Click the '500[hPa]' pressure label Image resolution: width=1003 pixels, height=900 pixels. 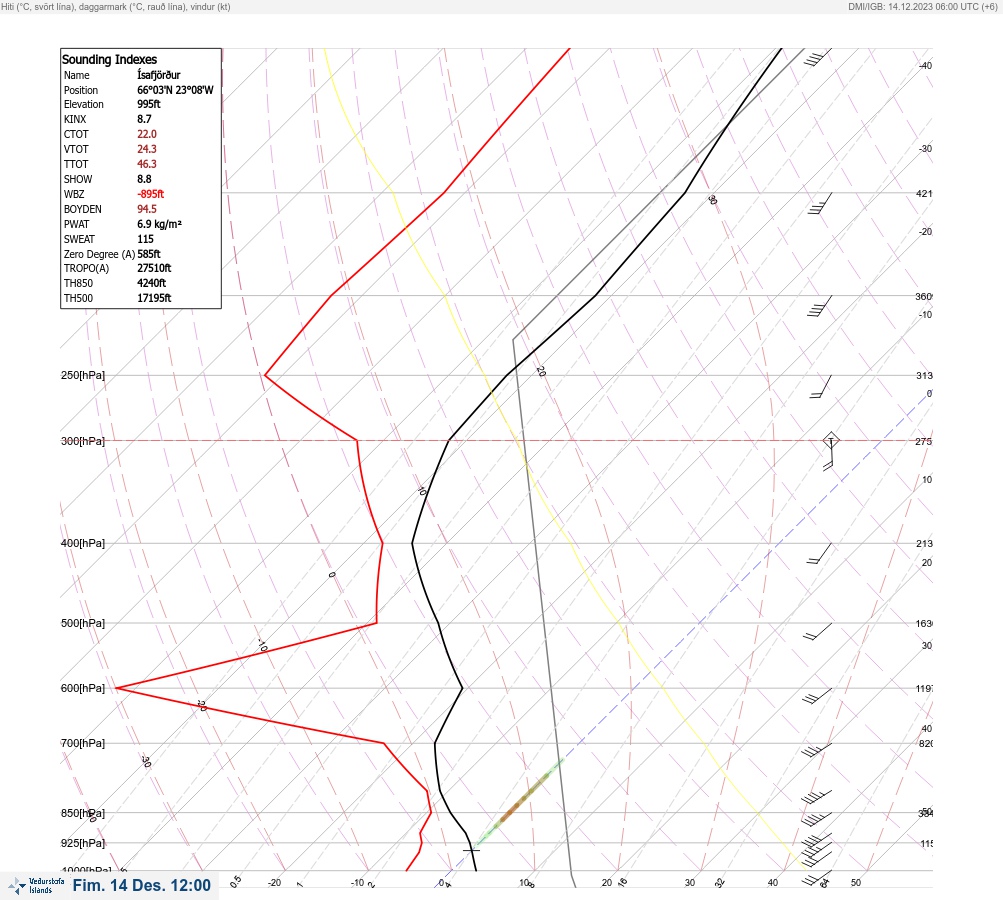pos(83,623)
